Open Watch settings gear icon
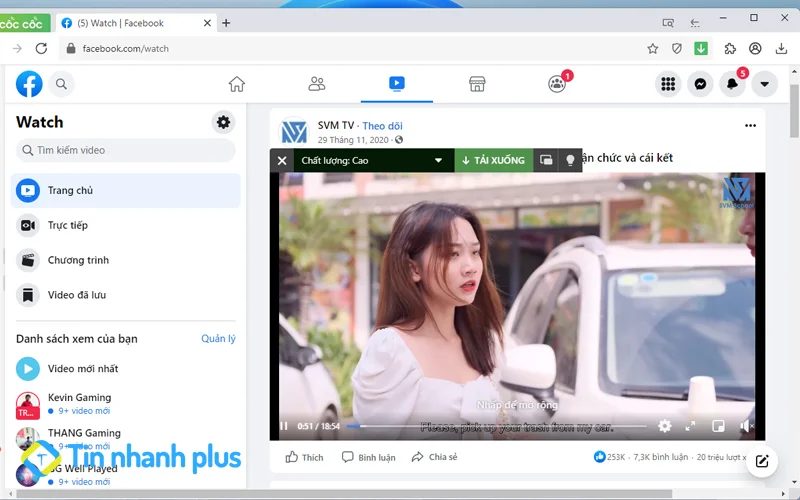 tap(223, 122)
